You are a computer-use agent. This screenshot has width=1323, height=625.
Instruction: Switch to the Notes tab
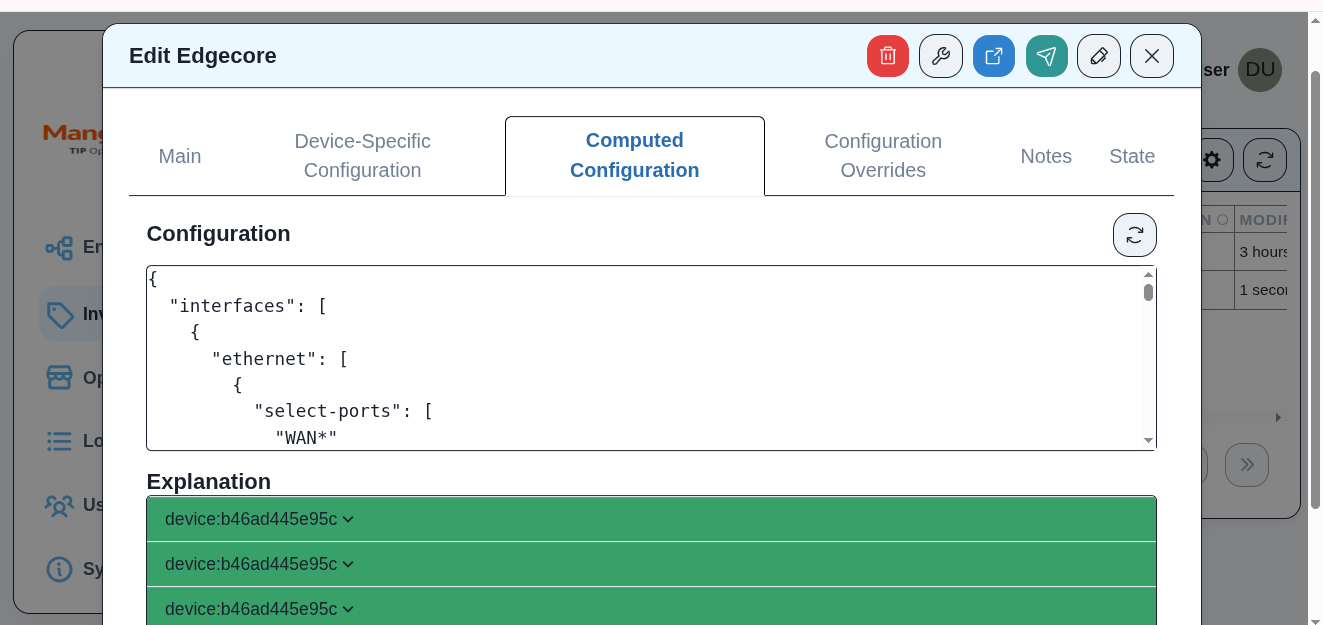tap(1046, 156)
